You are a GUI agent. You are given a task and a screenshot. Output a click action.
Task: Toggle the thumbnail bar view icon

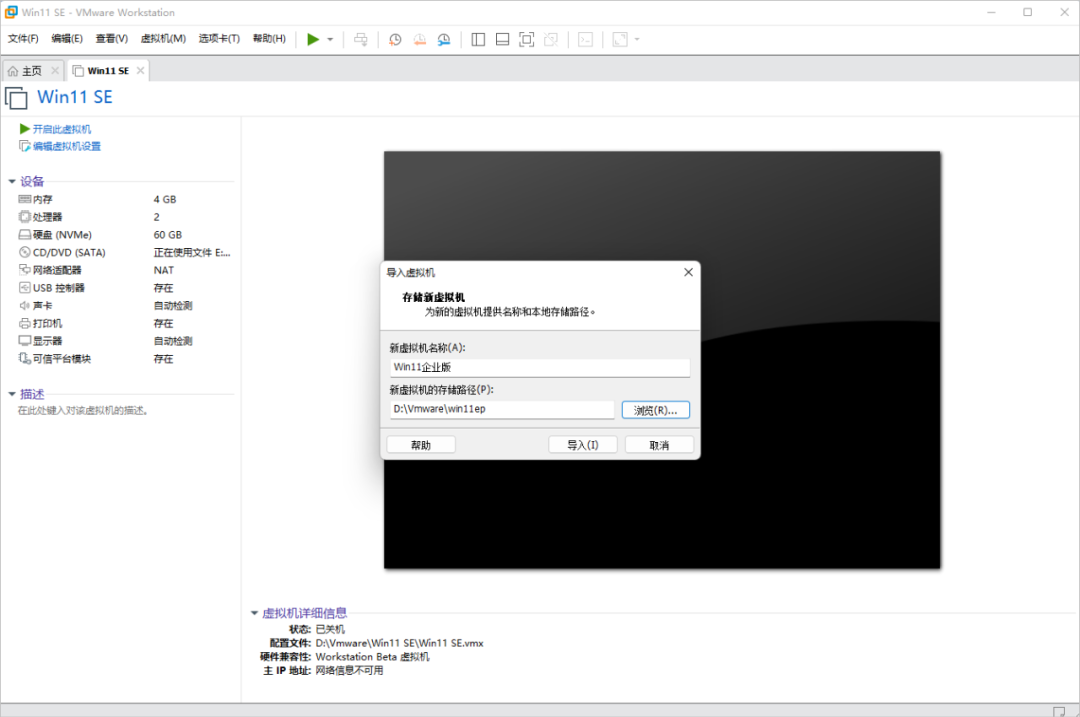point(502,39)
